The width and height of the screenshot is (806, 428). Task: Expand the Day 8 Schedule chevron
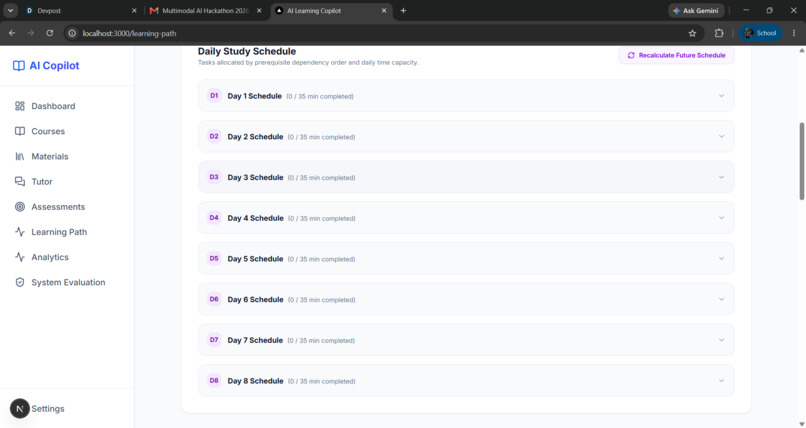(721, 381)
